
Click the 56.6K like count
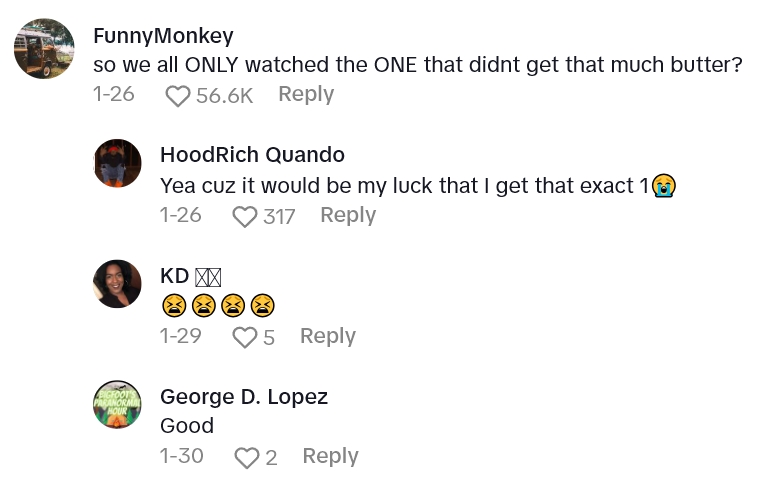click(224, 95)
